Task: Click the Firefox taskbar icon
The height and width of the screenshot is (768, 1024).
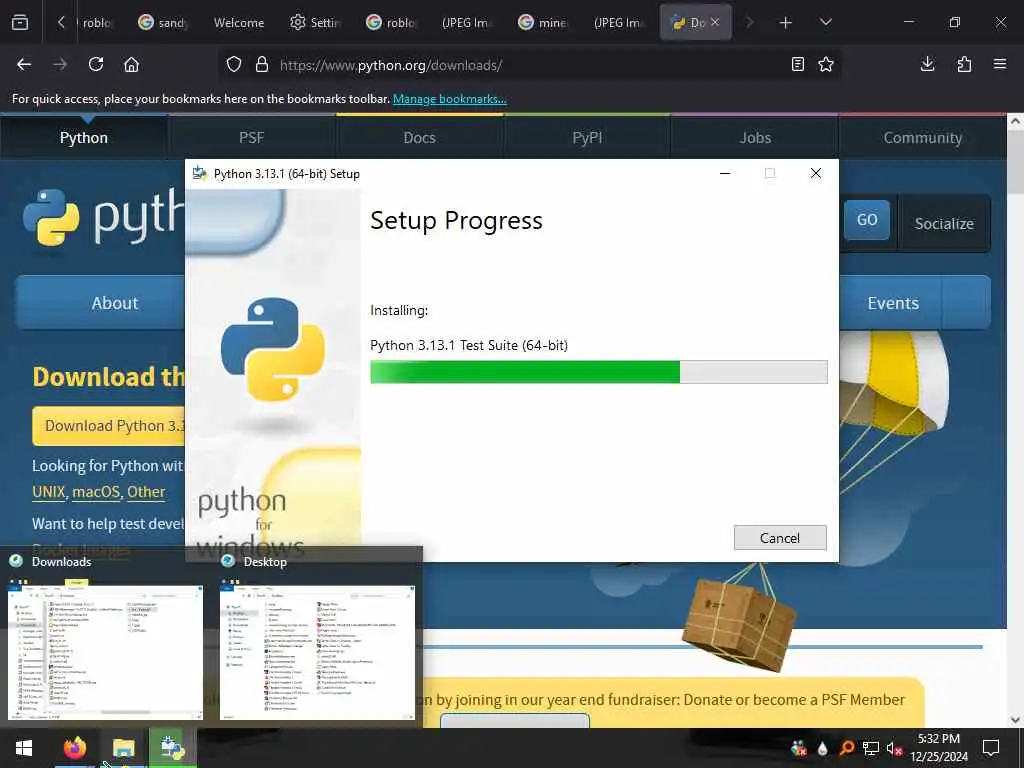Action: (74, 748)
